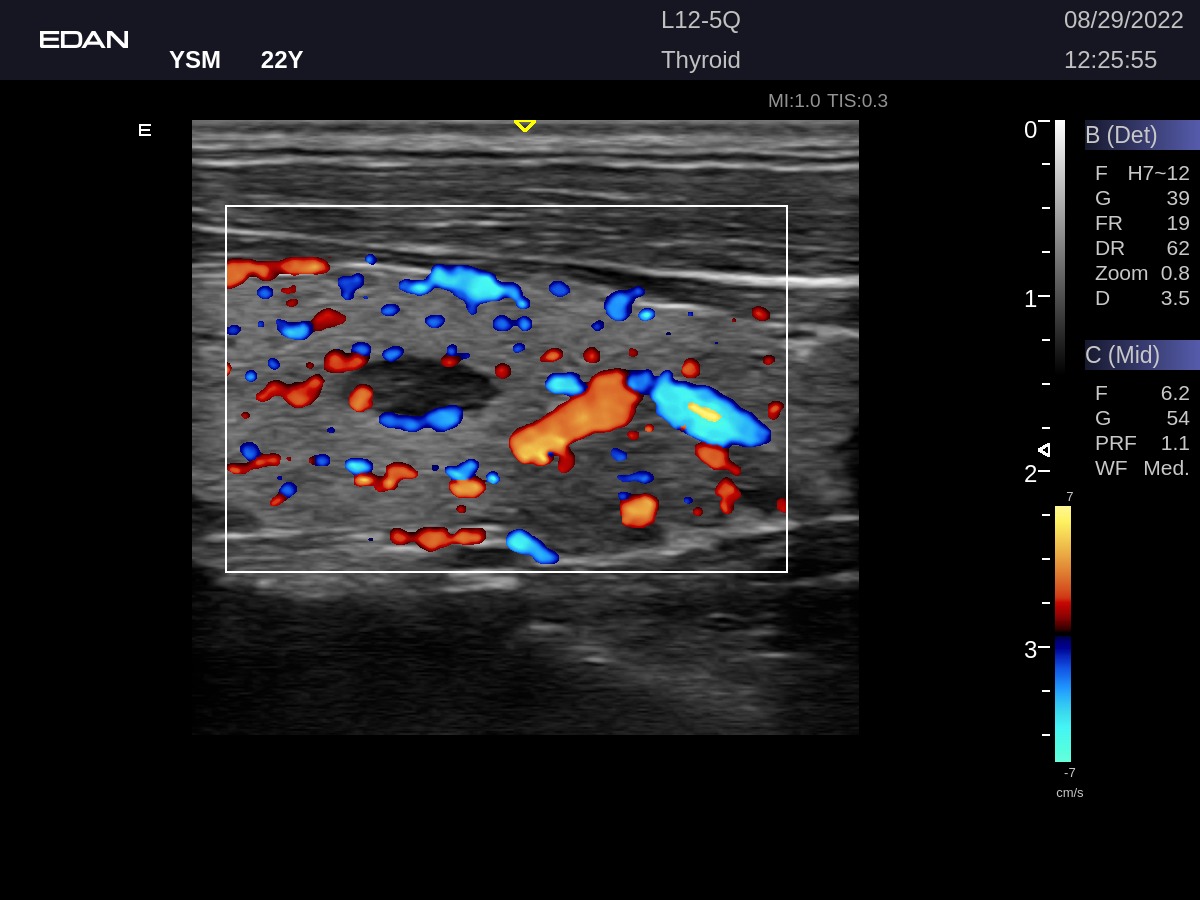
Task: Select the Zoom 0.8 parameter
Action: pos(1141,273)
